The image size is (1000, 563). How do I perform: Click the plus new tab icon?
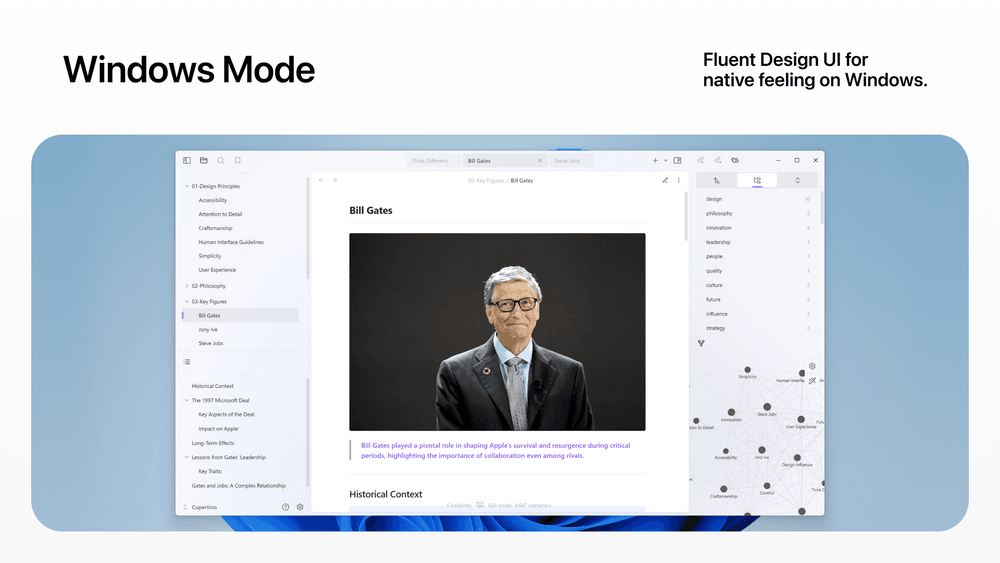655,161
